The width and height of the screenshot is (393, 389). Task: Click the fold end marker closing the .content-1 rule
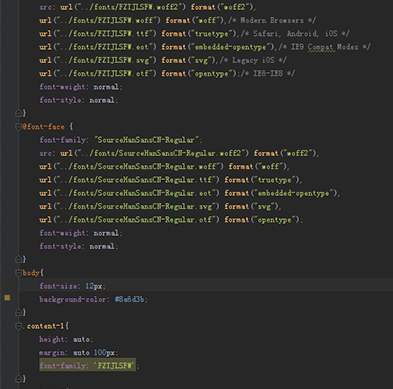pos(19,379)
